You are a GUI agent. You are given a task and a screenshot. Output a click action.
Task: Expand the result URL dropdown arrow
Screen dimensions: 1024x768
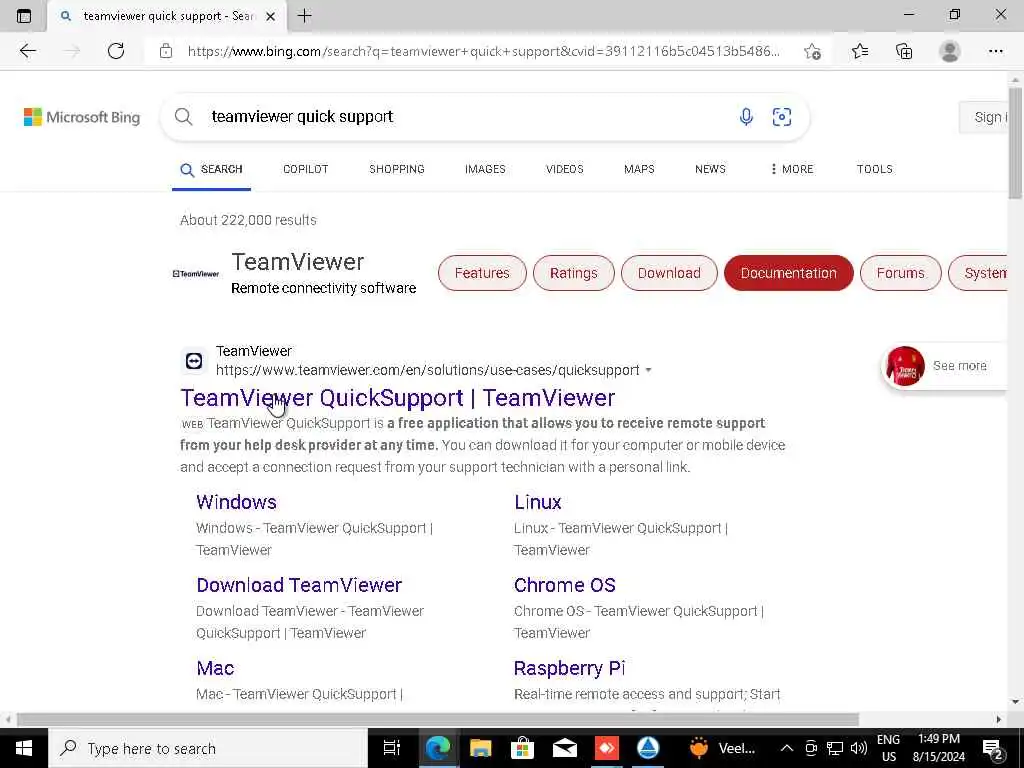coord(648,370)
